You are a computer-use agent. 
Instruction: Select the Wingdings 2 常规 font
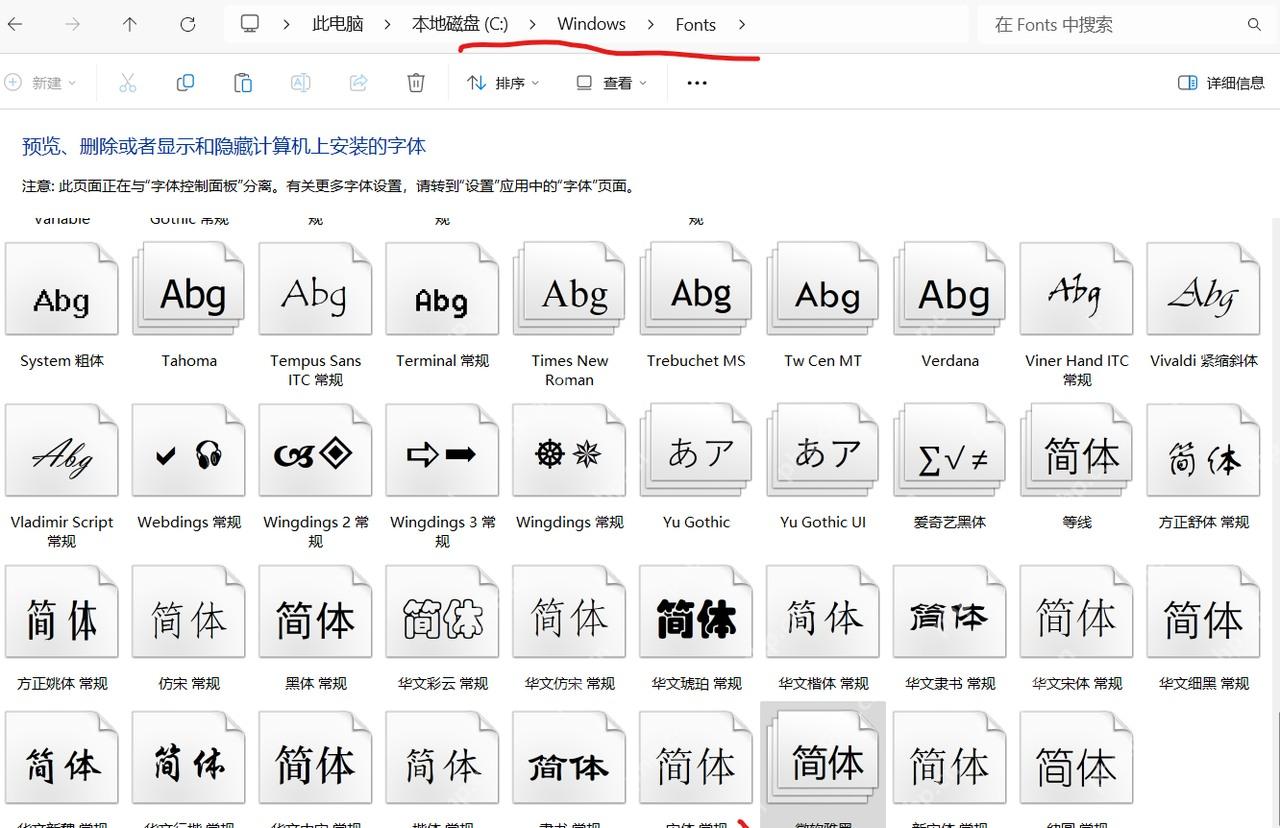click(316, 476)
